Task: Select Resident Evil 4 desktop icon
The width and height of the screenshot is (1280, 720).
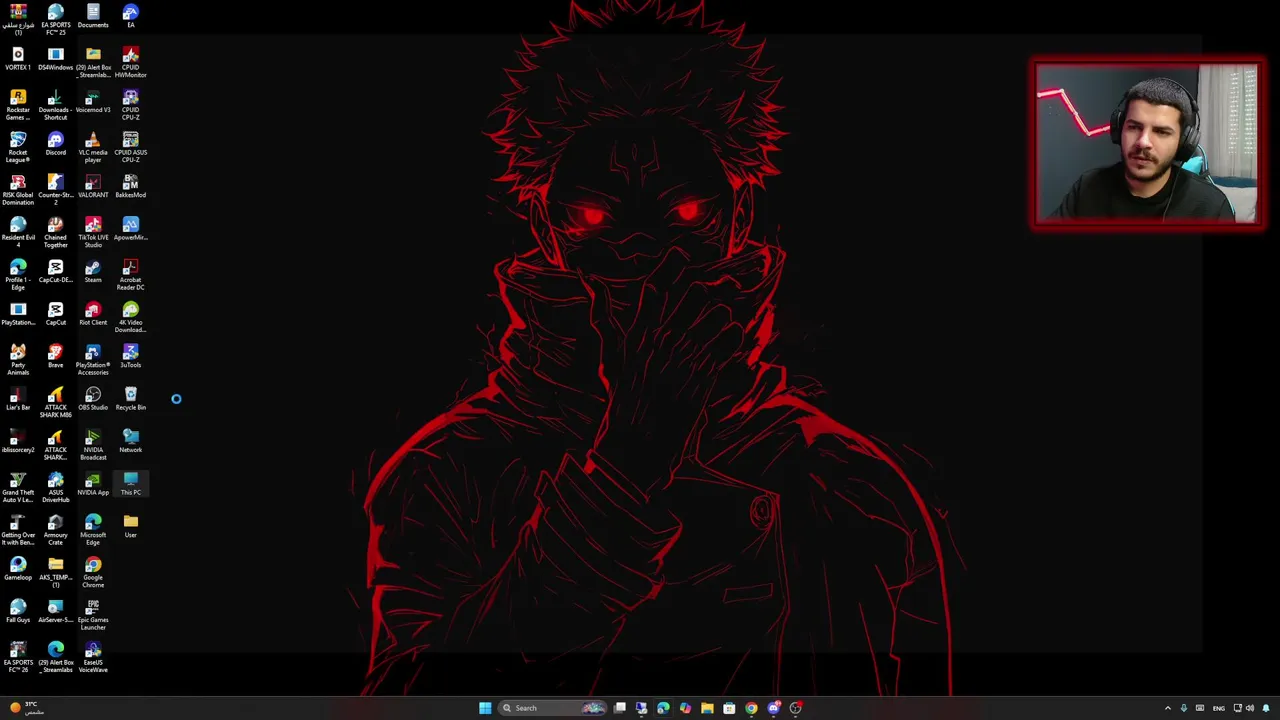Action: [18, 232]
